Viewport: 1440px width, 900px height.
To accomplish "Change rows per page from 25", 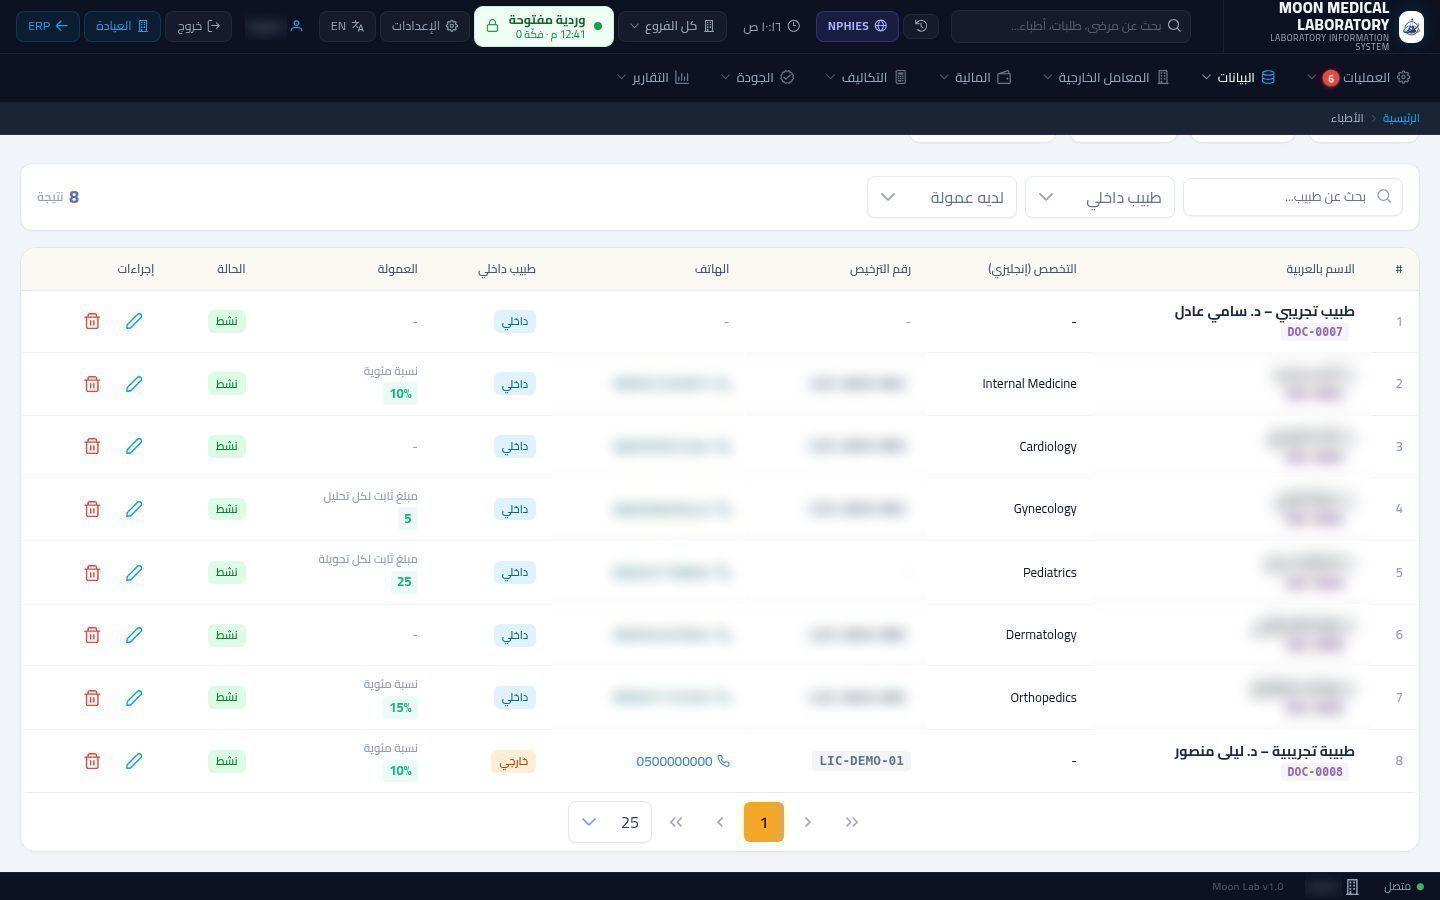I will point(610,822).
